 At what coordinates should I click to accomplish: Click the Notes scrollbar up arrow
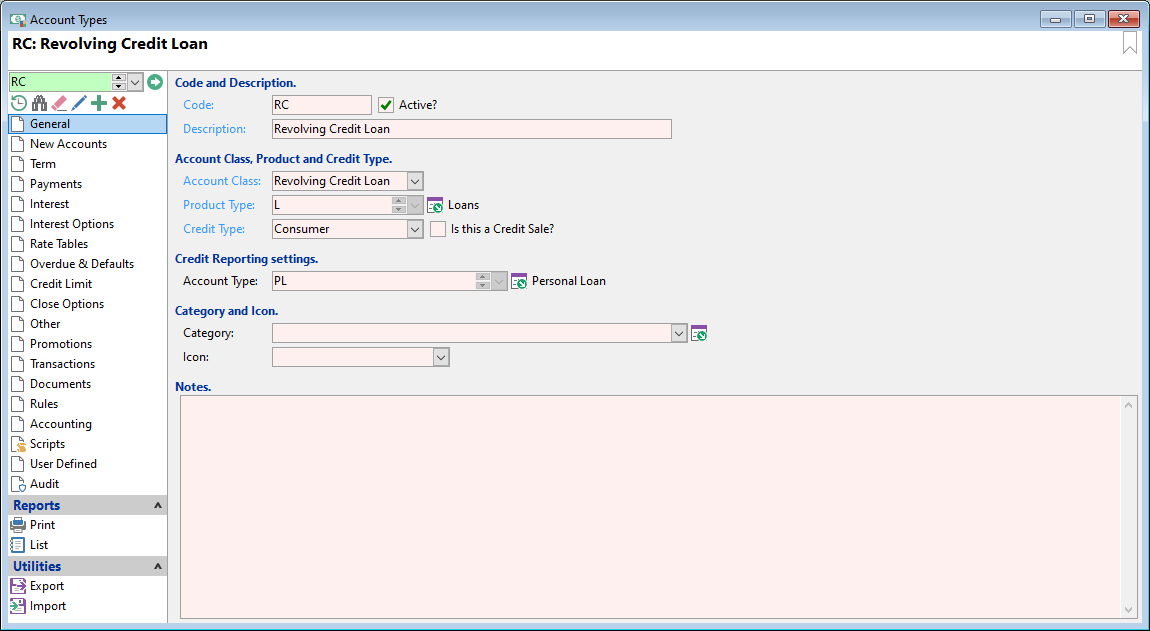click(1129, 404)
